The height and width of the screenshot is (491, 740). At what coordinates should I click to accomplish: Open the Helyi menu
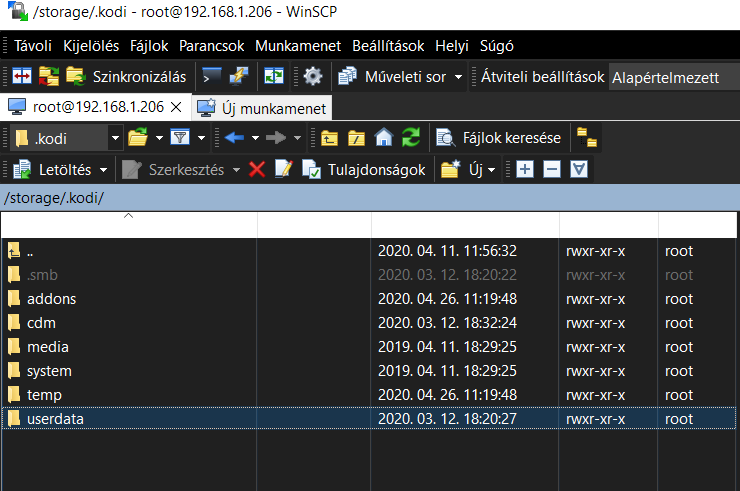452,46
